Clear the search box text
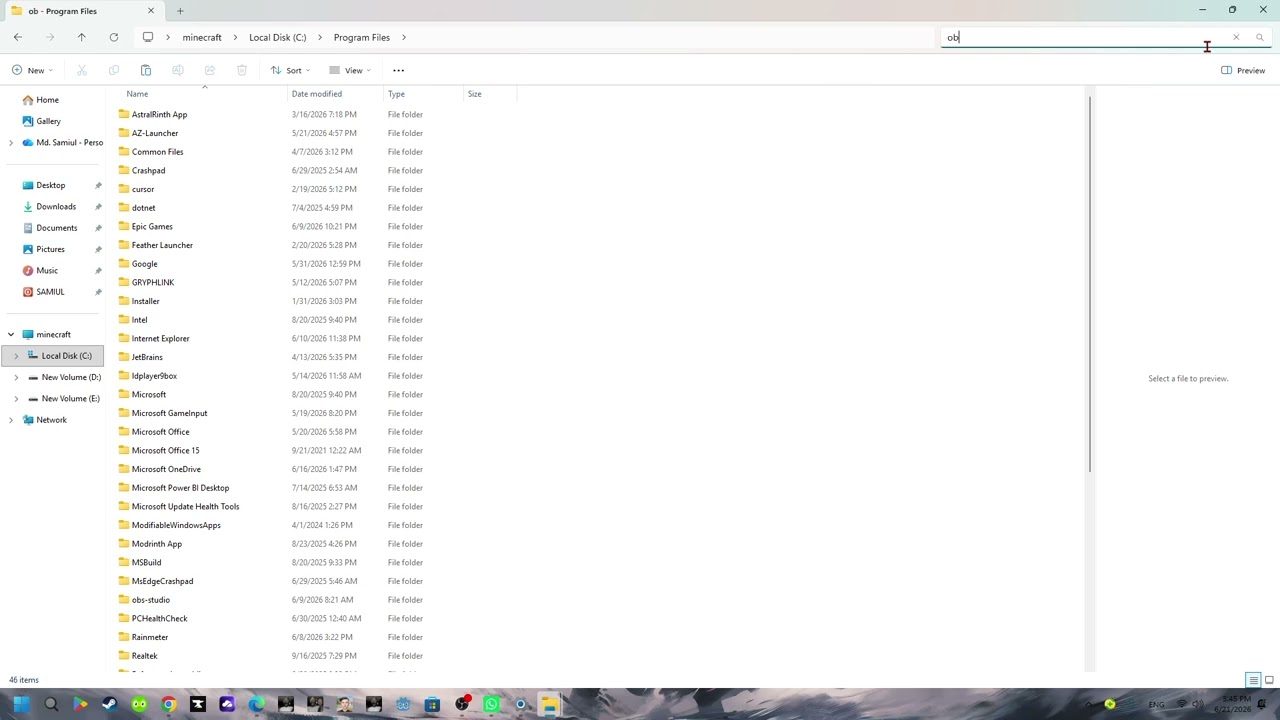This screenshot has width=1280, height=720. pyautogui.click(x=1236, y=37)
